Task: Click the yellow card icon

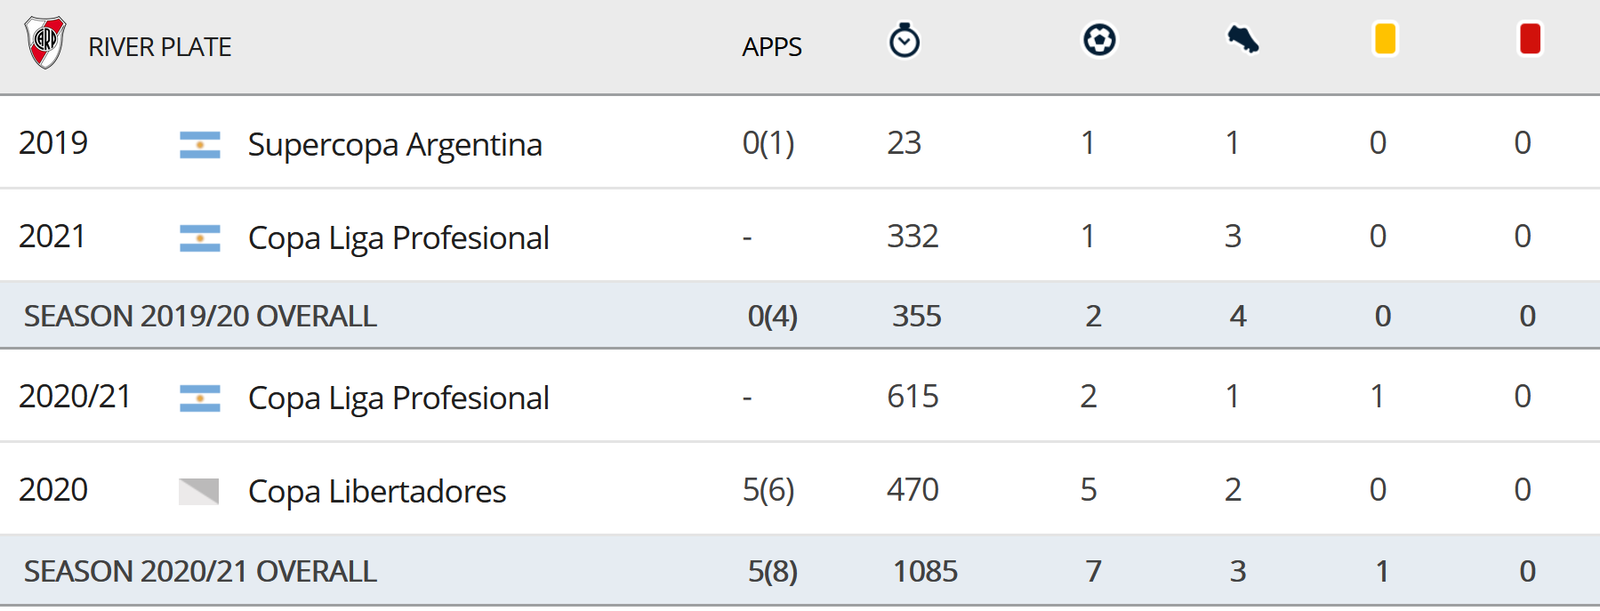Action: coord(1385,39)
